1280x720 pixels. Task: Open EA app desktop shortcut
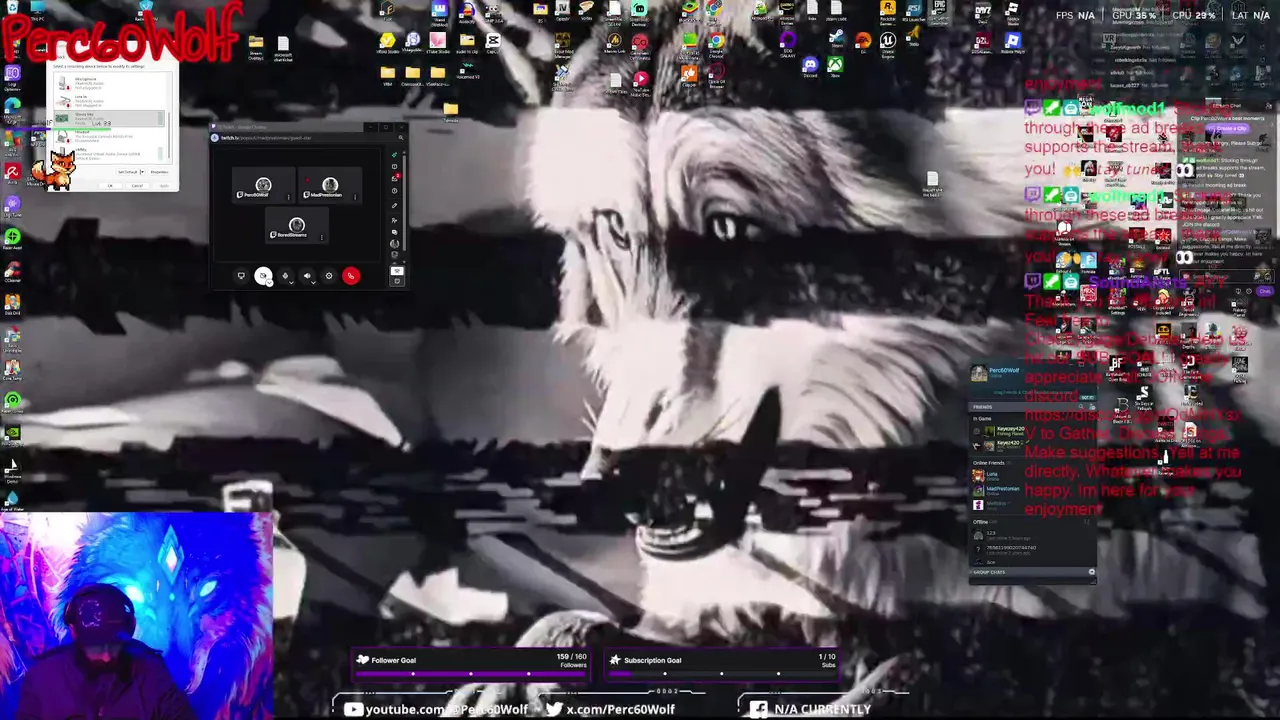tap(862, 41)
